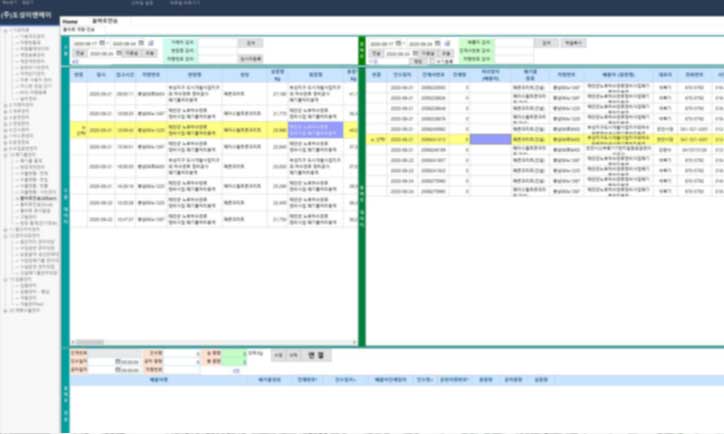The width and height of the screenshot is (724, 434).
Task: Click the 검색 search button in left panel
Action: click(248, 44)
